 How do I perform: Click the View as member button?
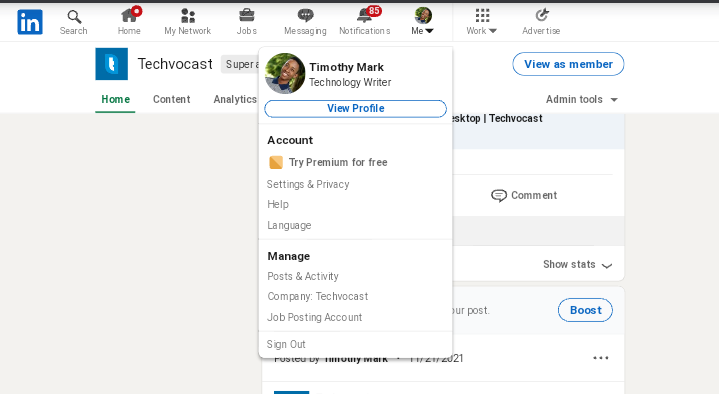pyautogui.click(x=568, y=64)
